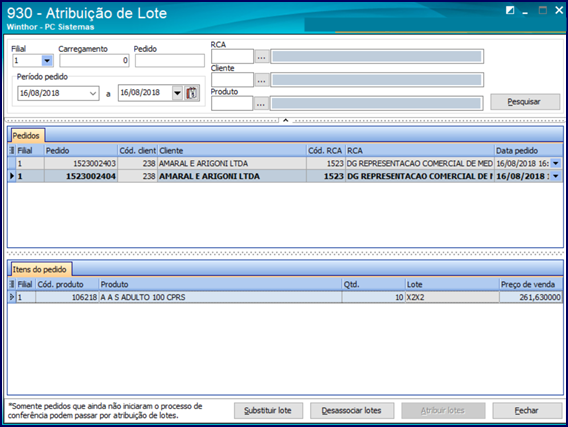Click the Substituir lote button

pyautogui.click(x=268, y=411)
